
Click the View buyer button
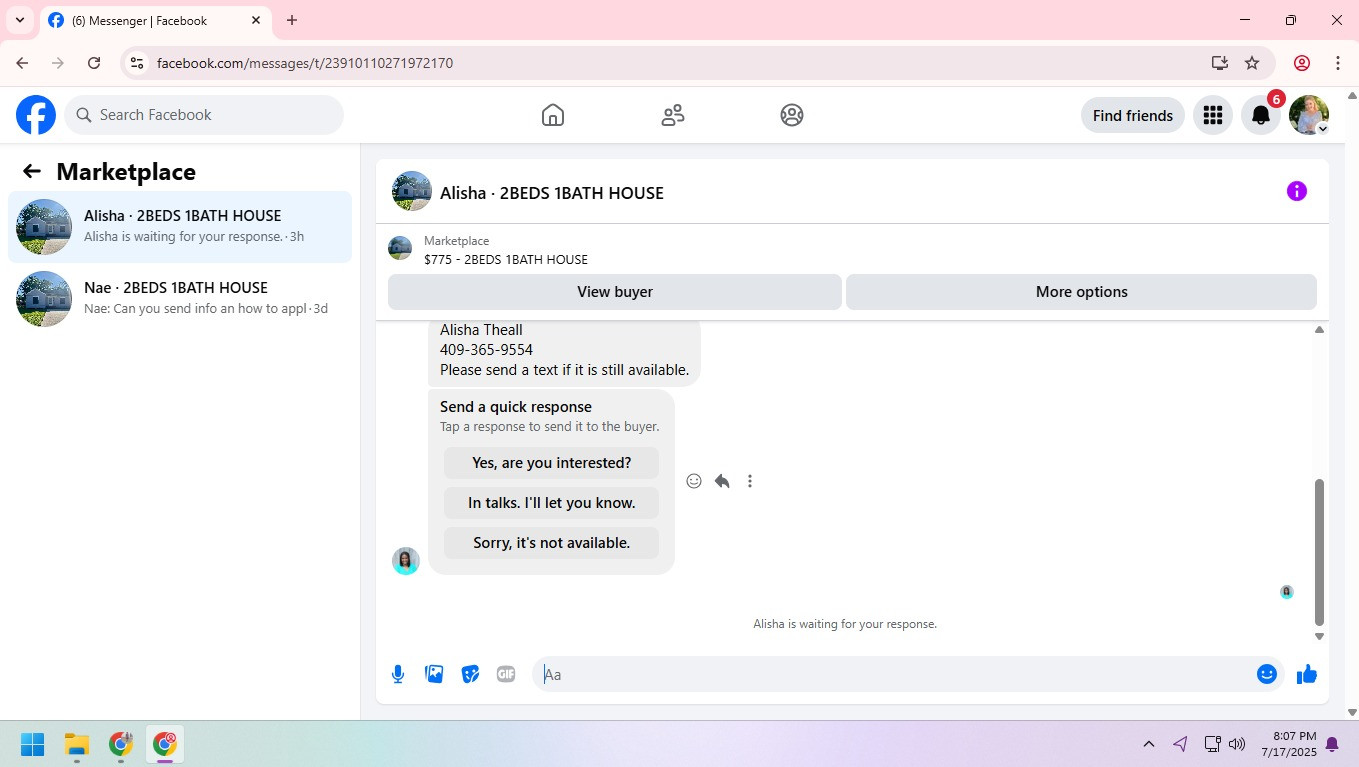tap(615, 292)
